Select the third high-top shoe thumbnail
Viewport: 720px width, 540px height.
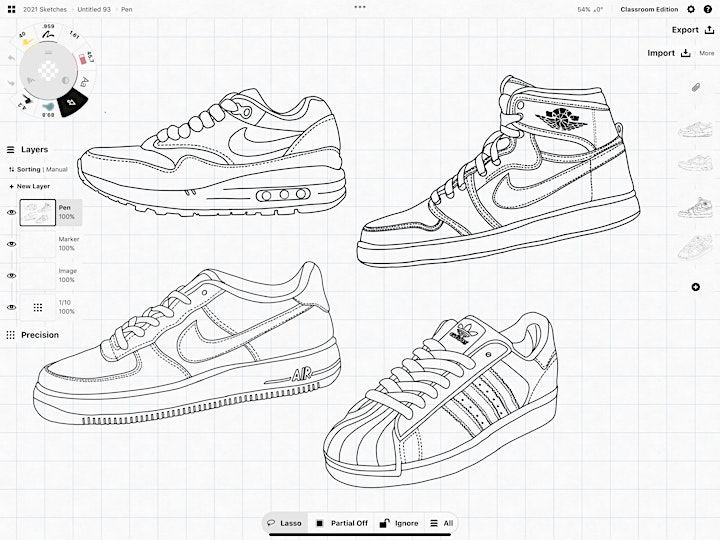click(696, 208)
